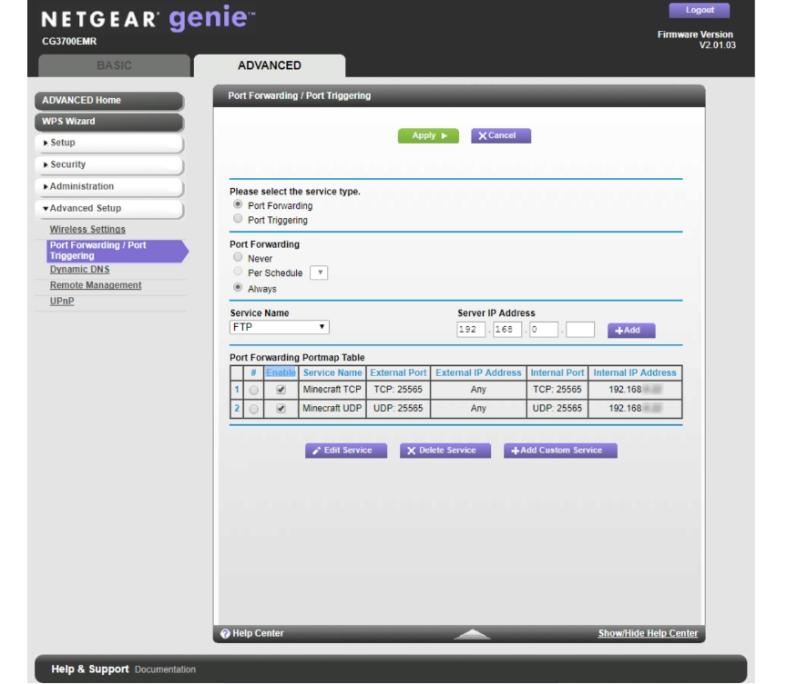
Task: Collapse the Advanced Setup section
Action: pos(109,208)
